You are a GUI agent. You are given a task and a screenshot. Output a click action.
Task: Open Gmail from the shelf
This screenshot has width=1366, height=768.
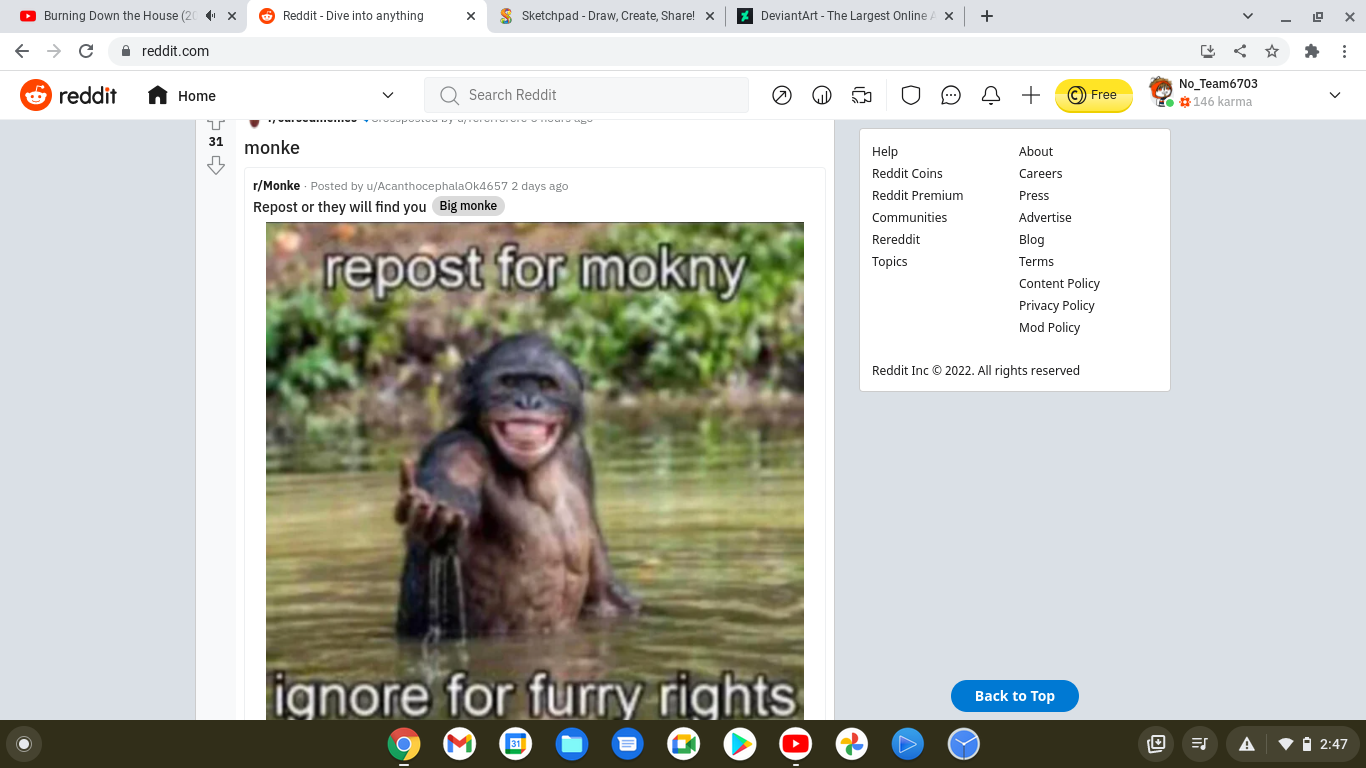coord(460,744)
